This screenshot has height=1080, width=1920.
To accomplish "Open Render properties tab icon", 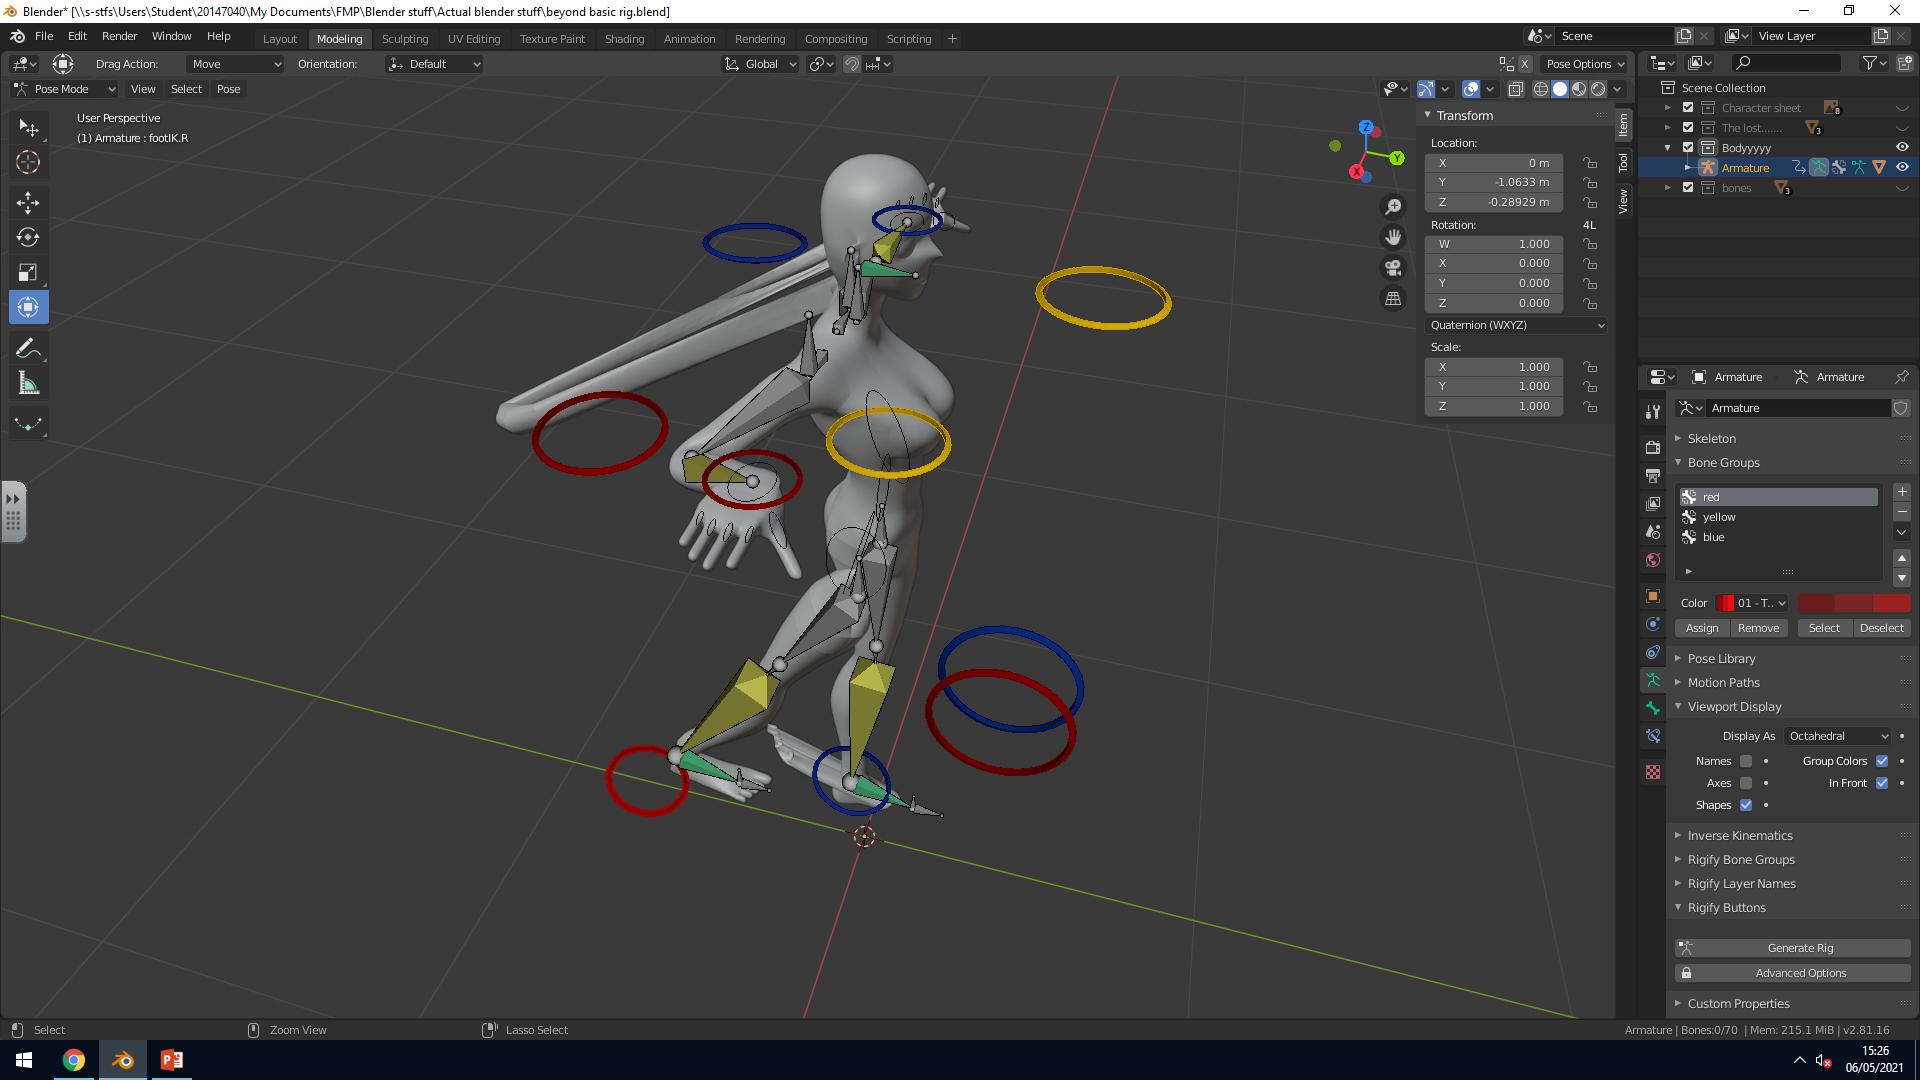I will [1653, 447].
